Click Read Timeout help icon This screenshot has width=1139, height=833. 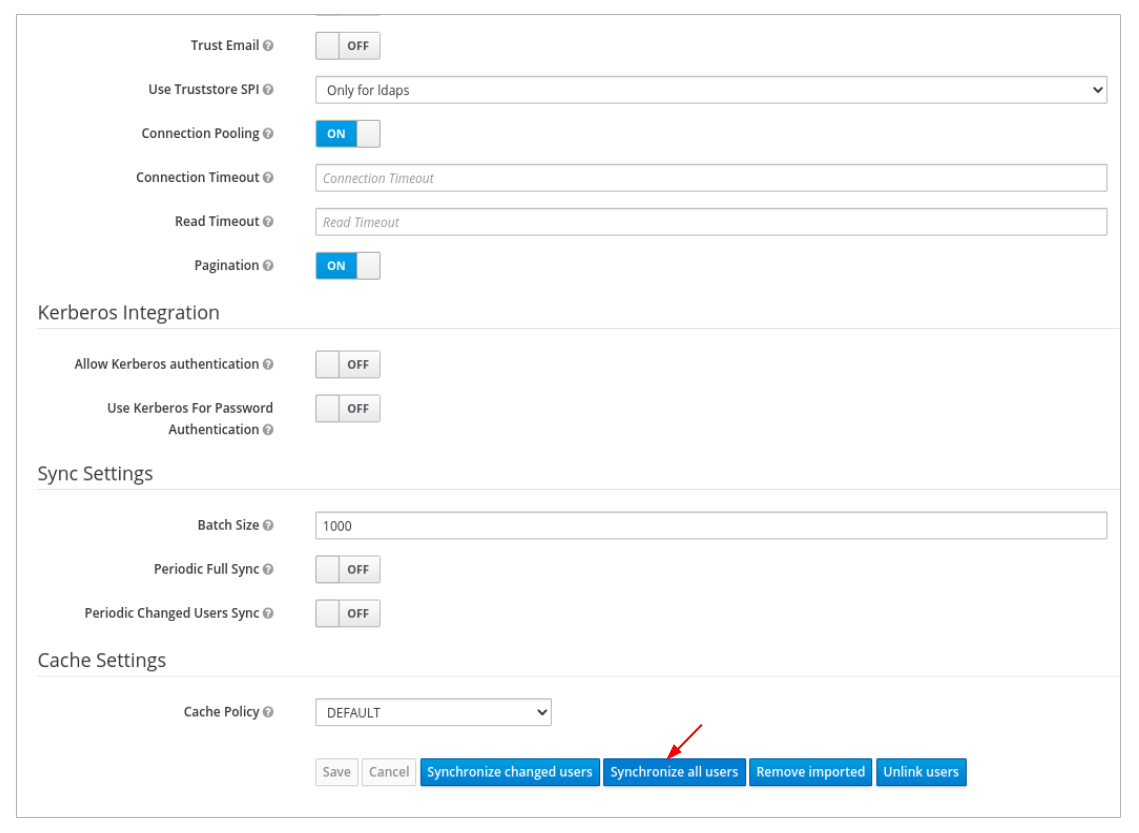coord(268,222)
